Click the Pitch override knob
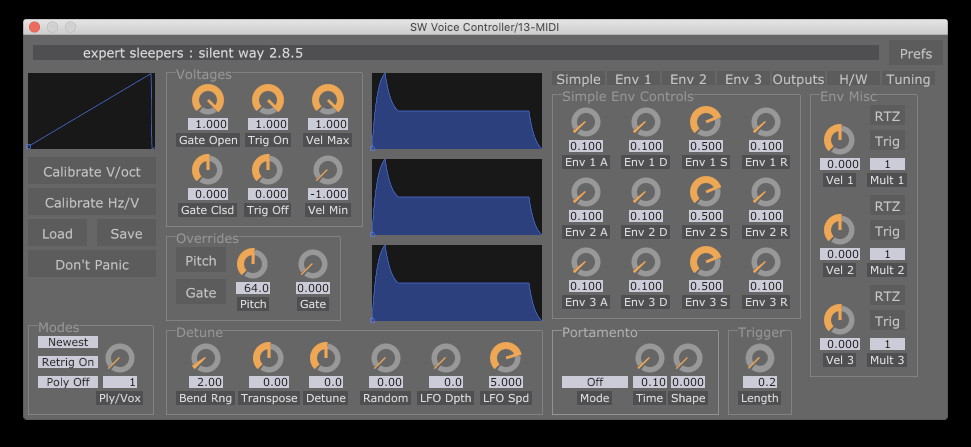The width and height of the screenshot is (971, 447). (252, 264)
